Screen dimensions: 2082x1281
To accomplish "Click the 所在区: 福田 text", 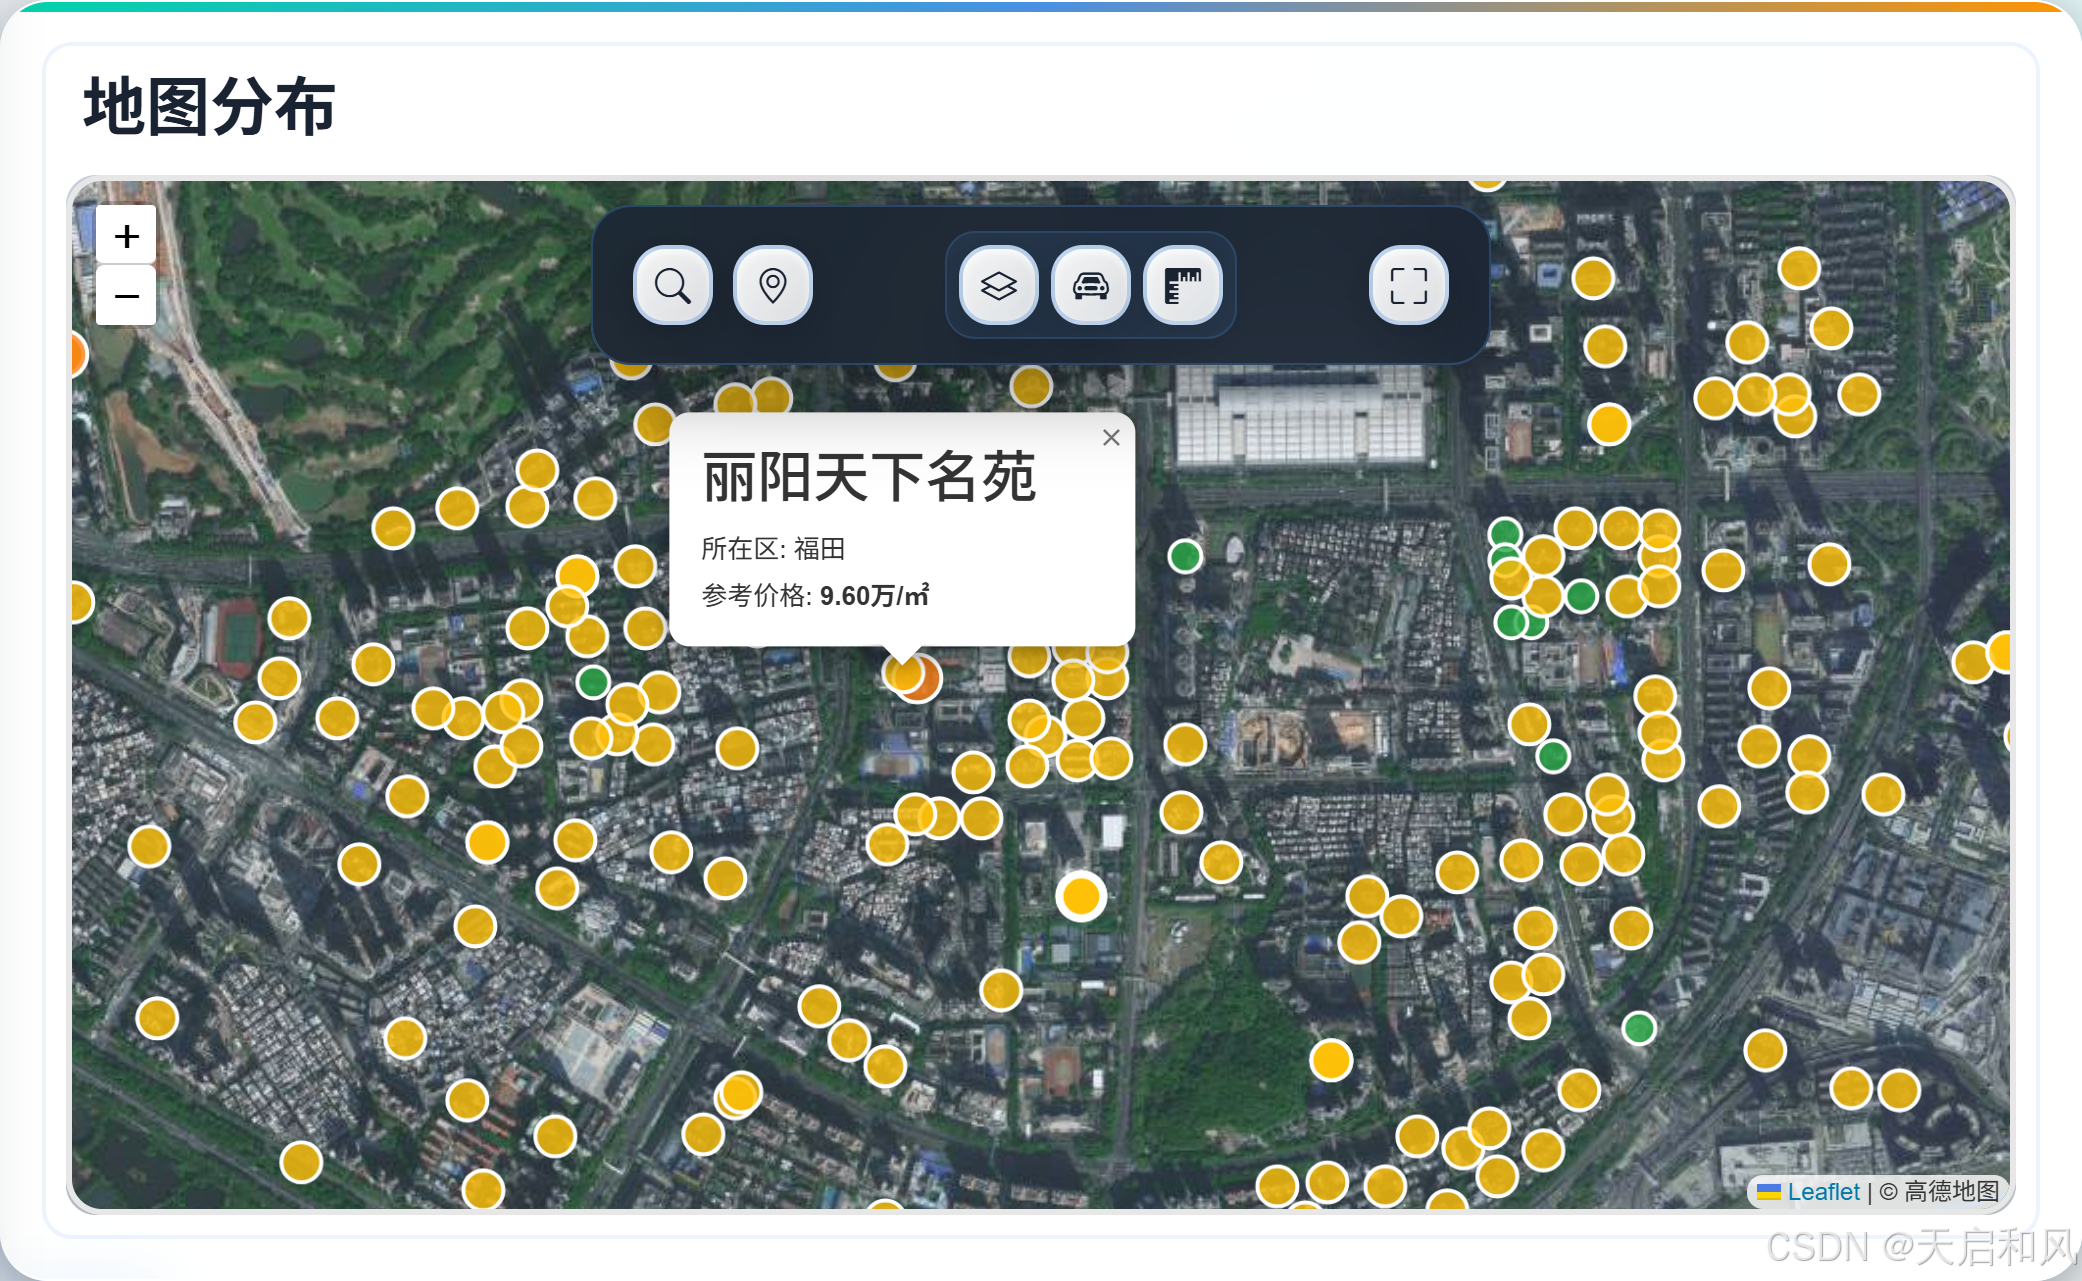I will click(773, 548).
